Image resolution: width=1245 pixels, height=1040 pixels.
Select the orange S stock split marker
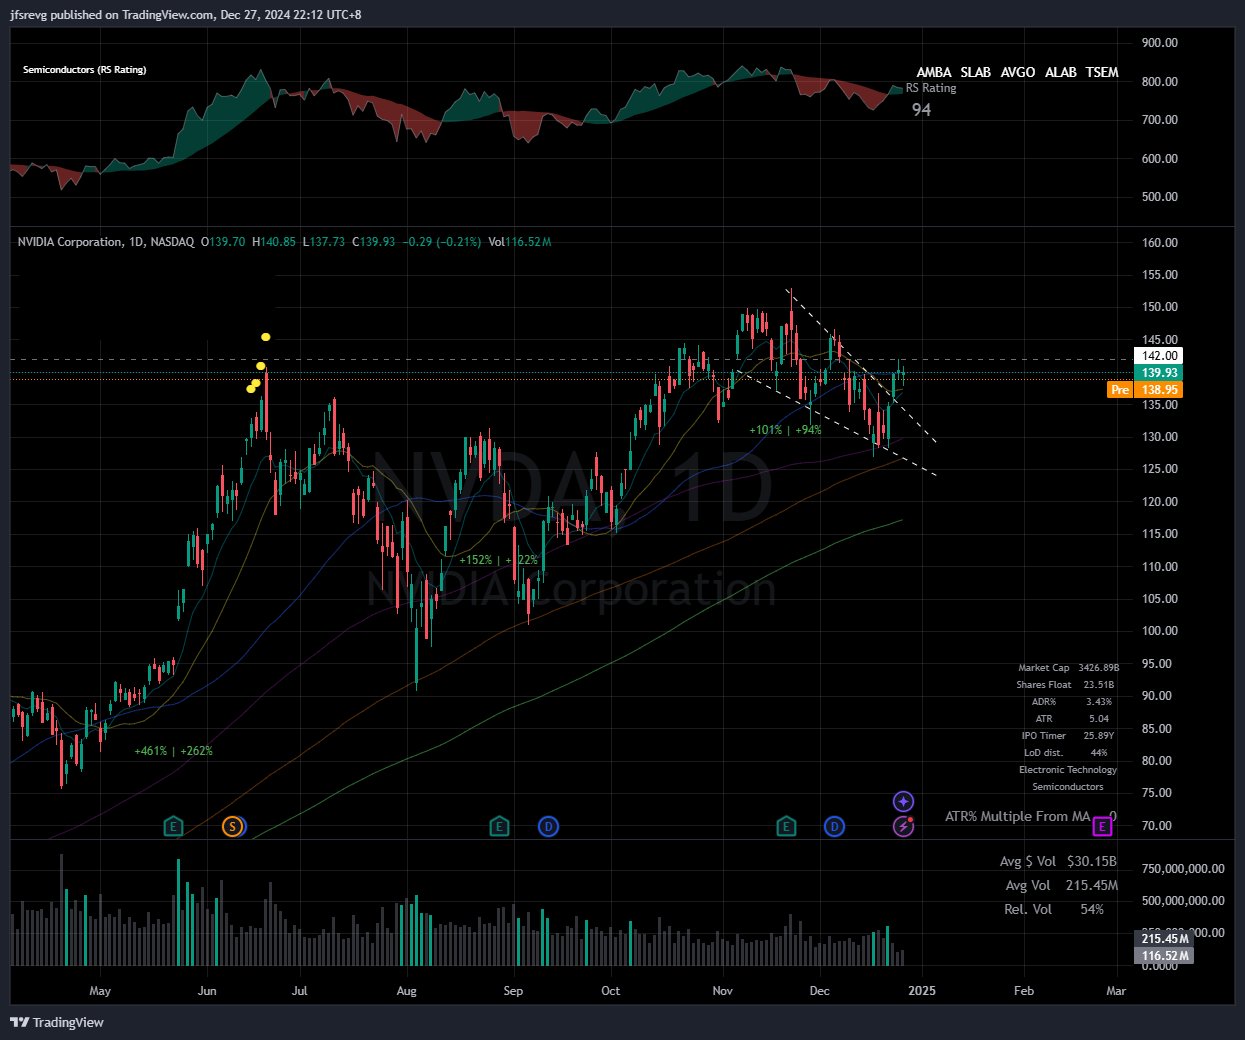231,827
